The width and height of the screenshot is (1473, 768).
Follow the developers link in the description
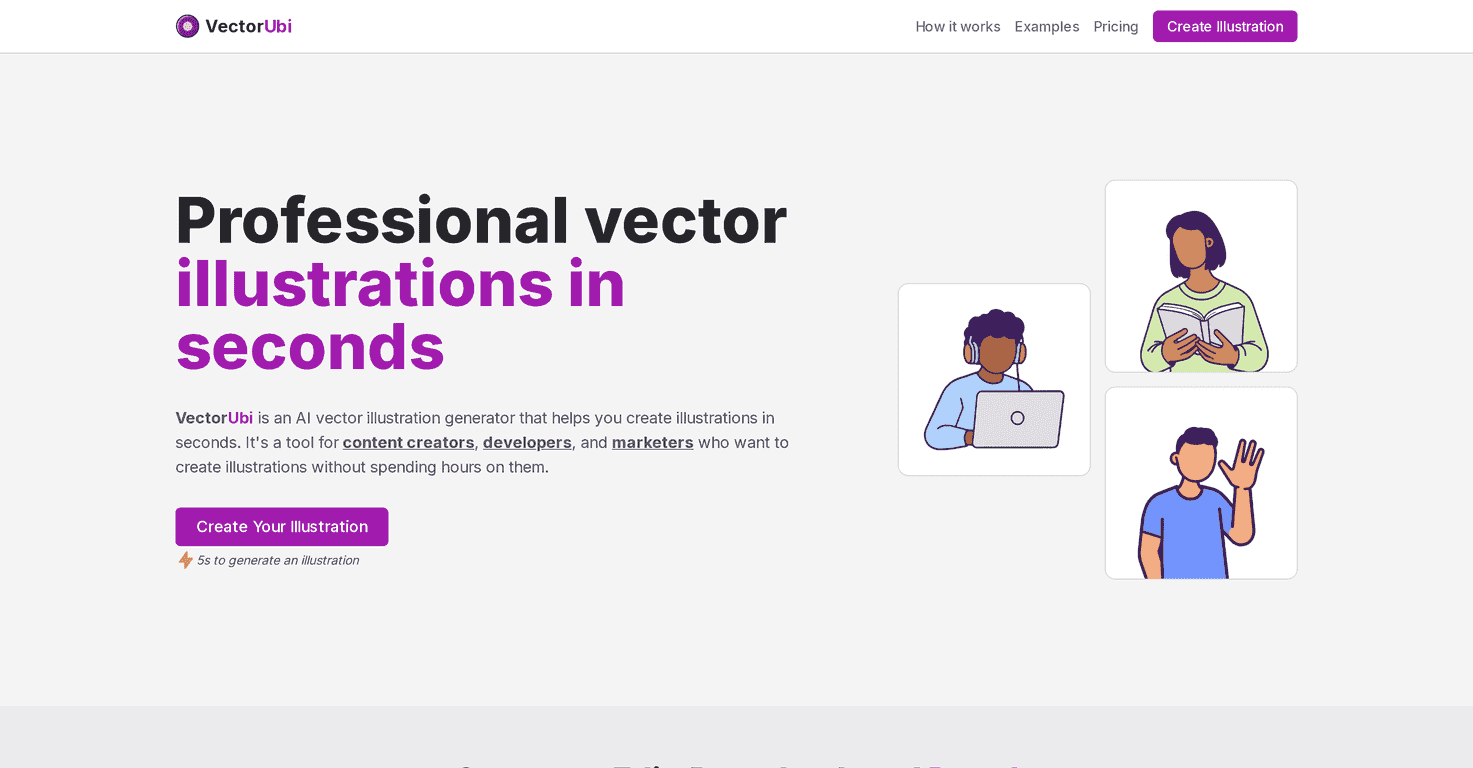(x=527, y=442)
